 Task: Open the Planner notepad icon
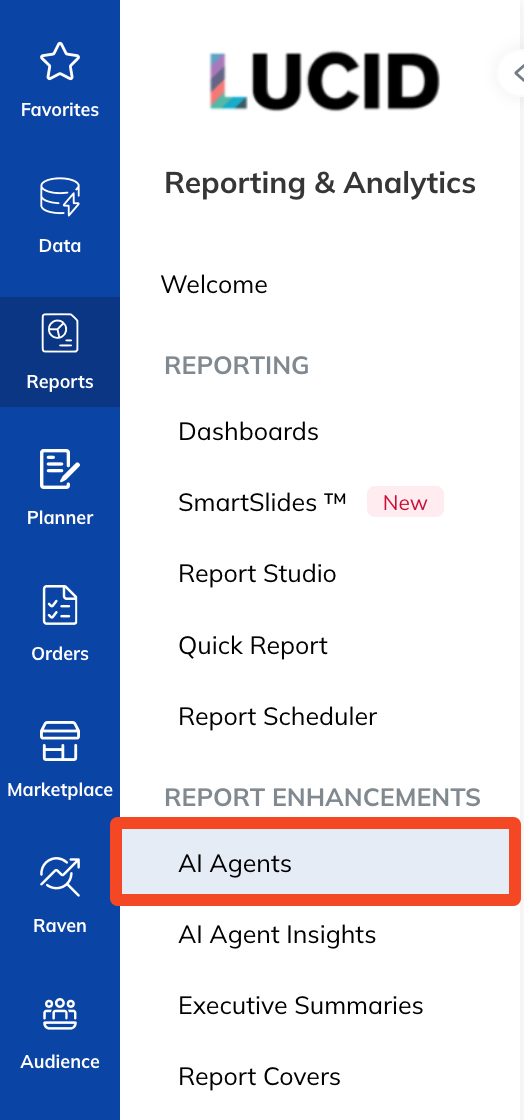click(60, 469)
